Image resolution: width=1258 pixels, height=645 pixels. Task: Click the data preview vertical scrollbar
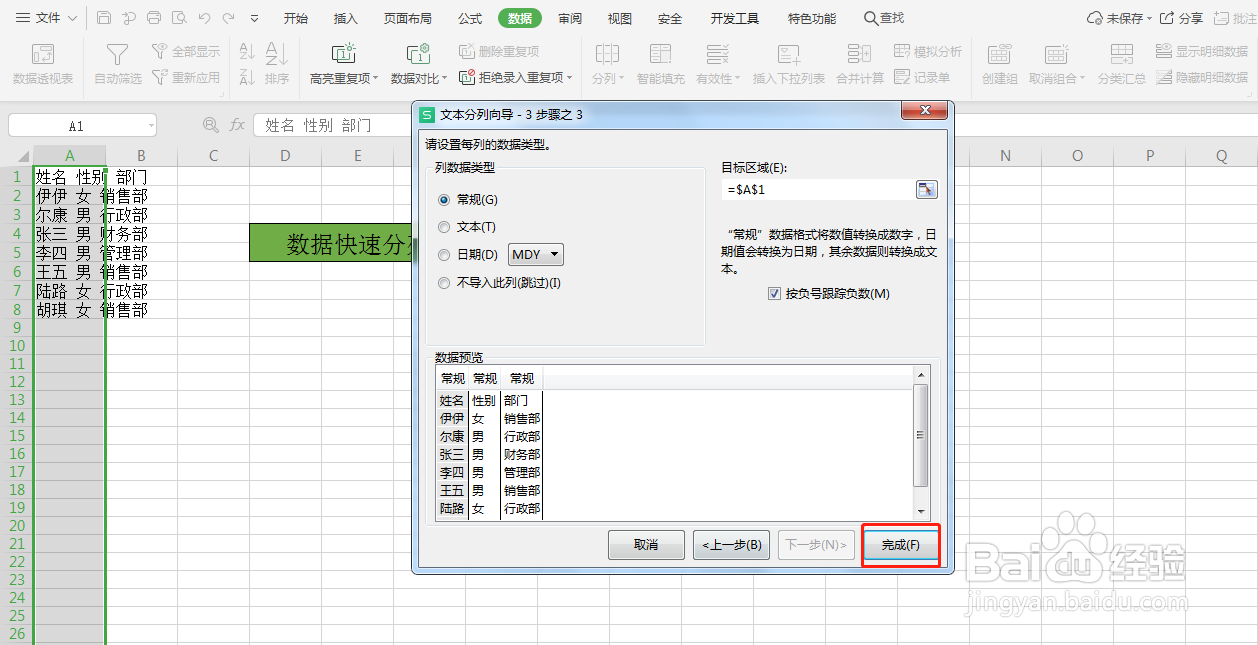pyautogui.click(x=922, y=442)
